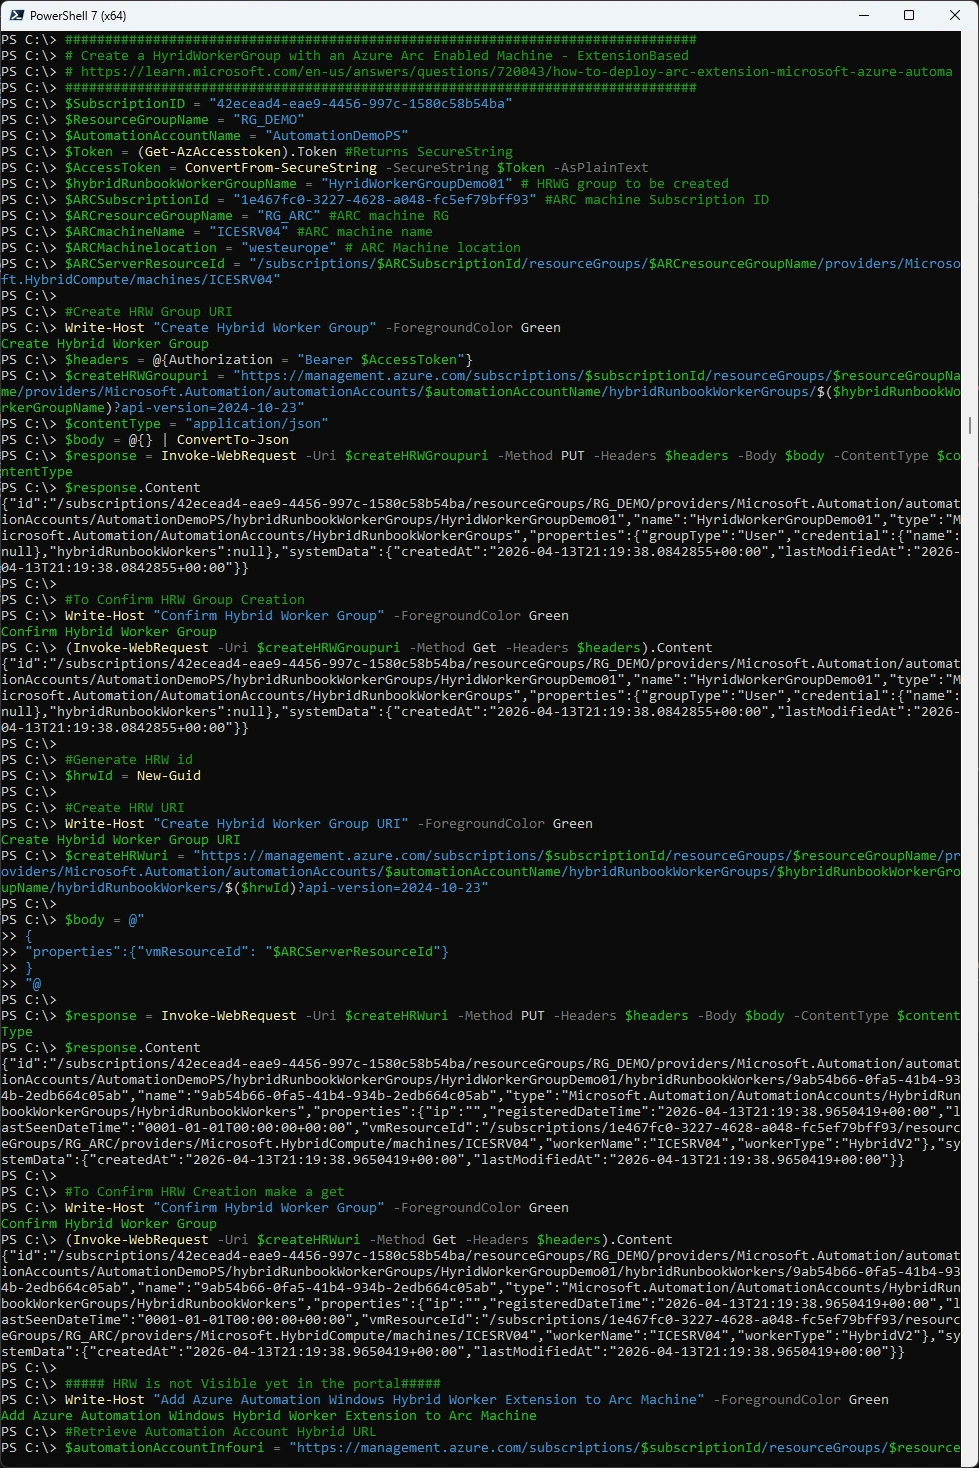979x1468 pixels.
Task: Click the "westeurope" location string value
Action: point(280,248)
